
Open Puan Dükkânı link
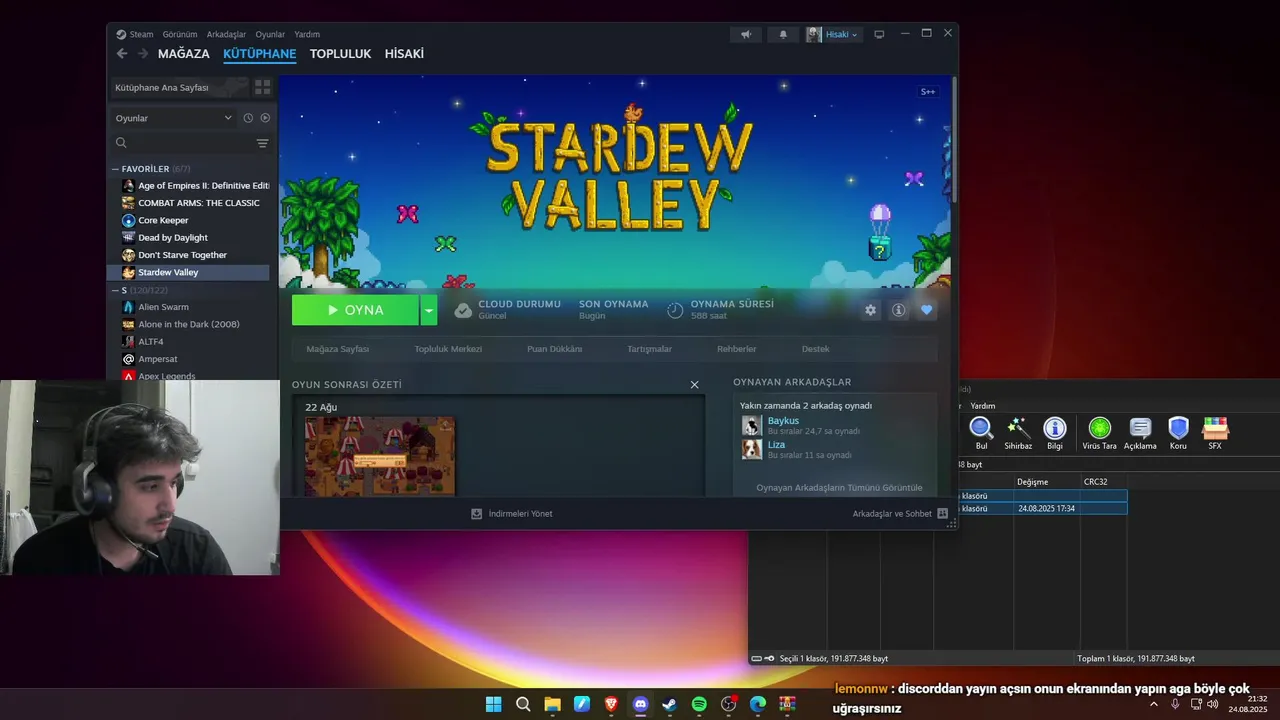point(554,349)
